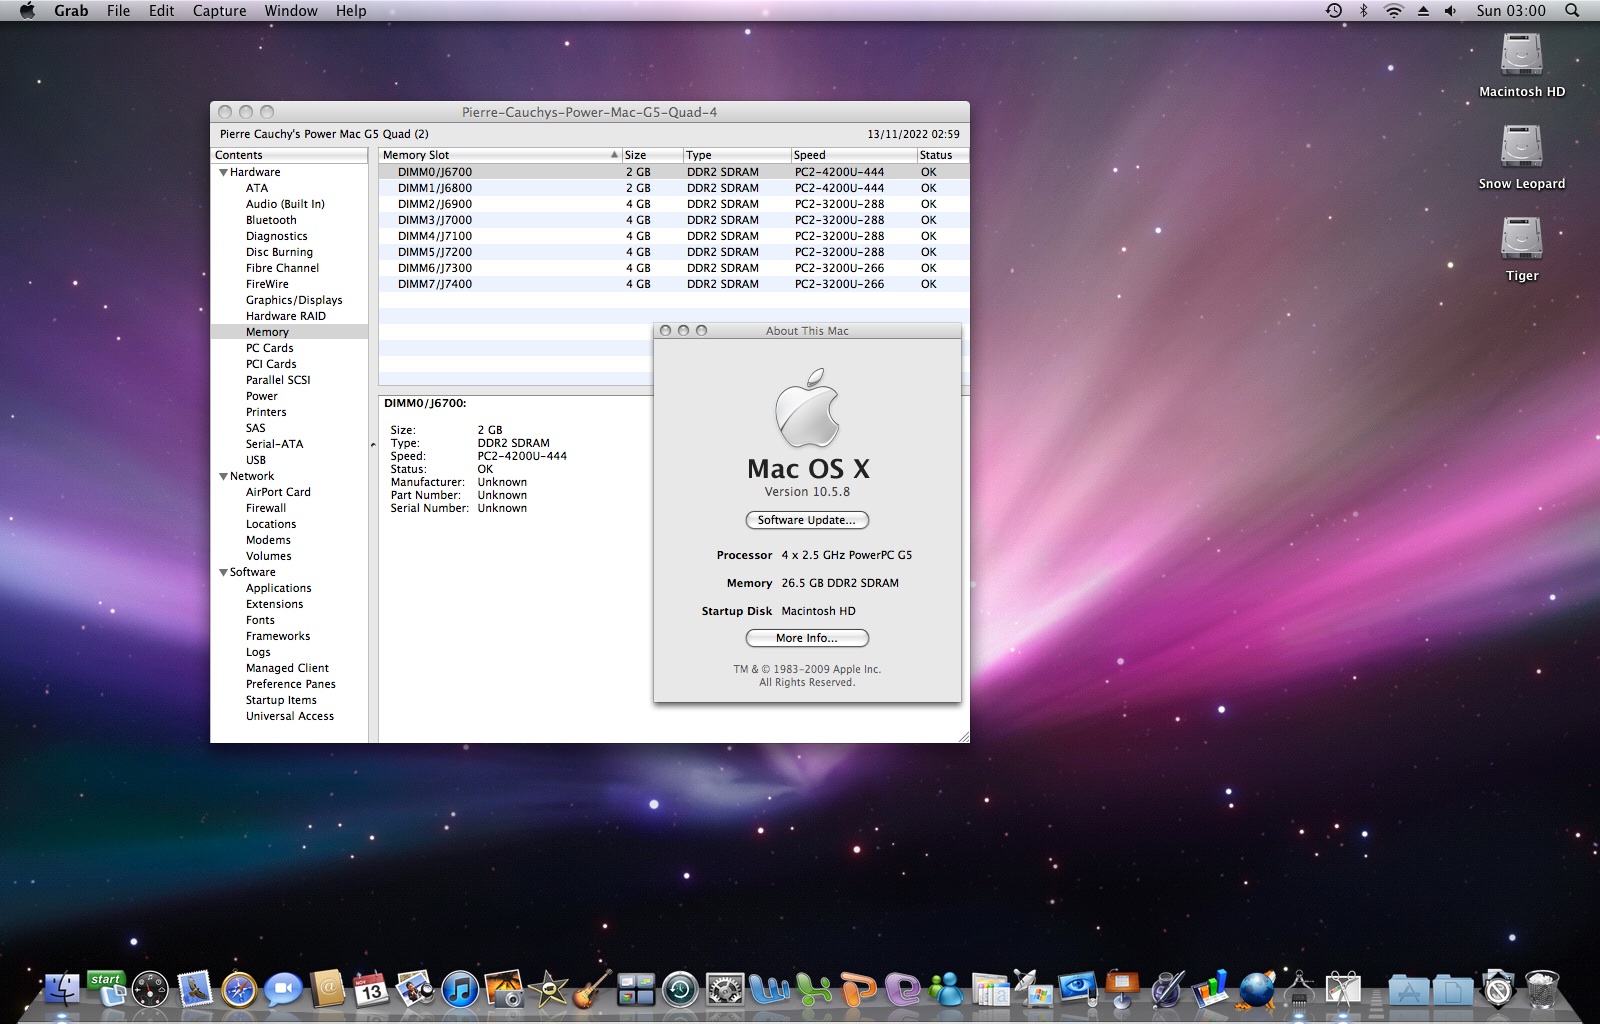Open the Capture menu
Image resolution: width=1600 pixels, height=1024 pixels.
(219, 11)
